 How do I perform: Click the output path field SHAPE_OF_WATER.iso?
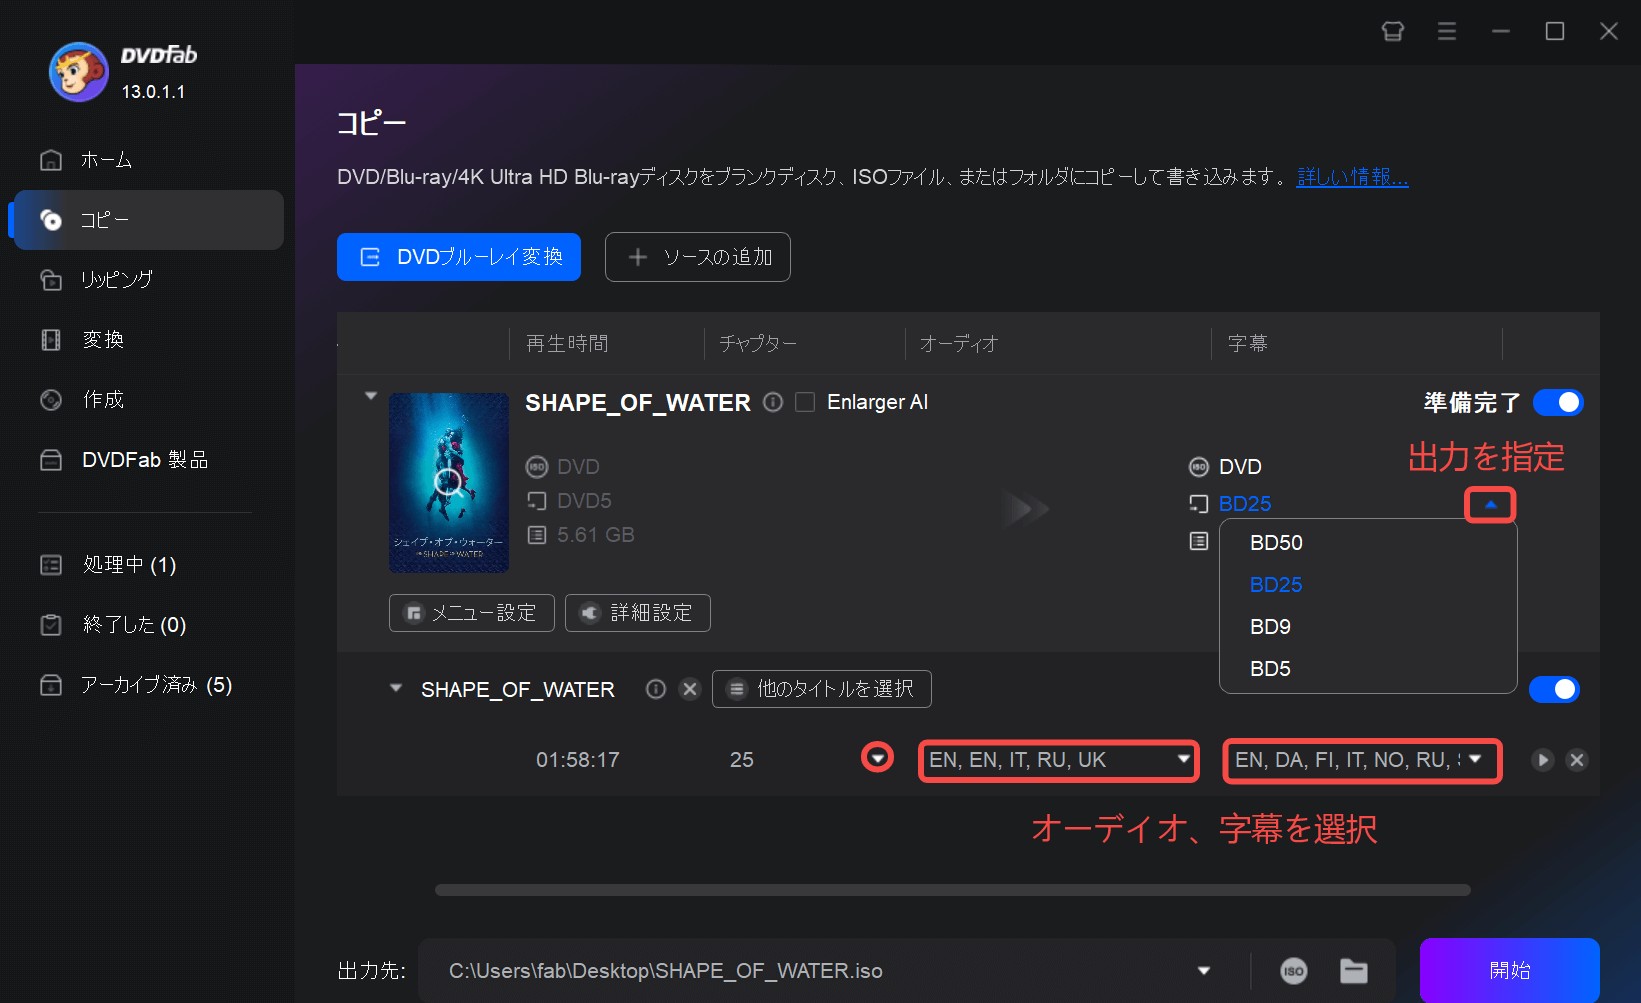click(x=808, y=970)
